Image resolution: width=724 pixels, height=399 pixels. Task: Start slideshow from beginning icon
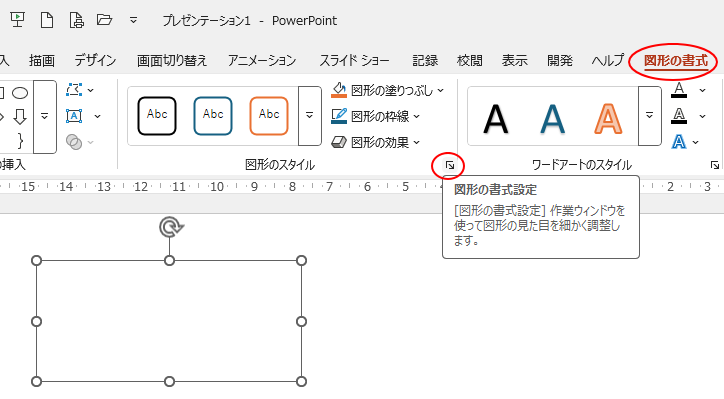(17, 20)
